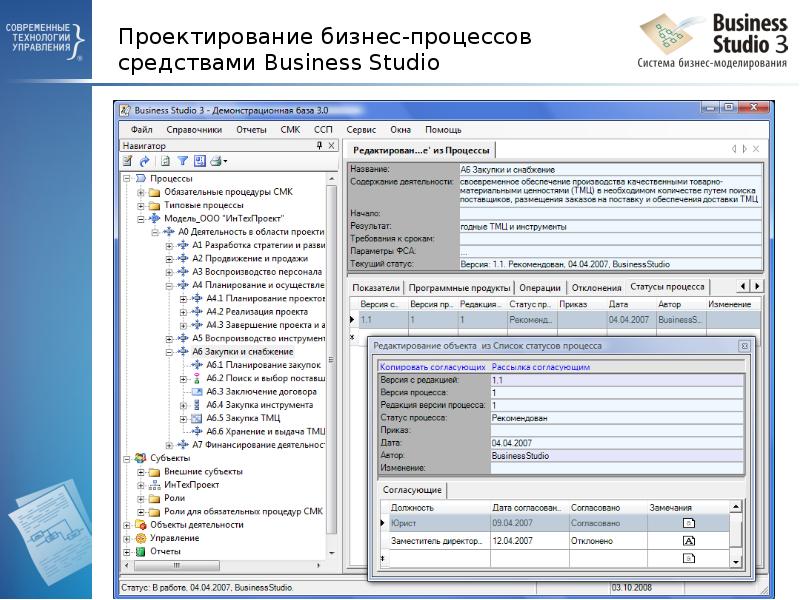
Task: Collapse A4 Планирование и осуществление node
Action: 169,285
